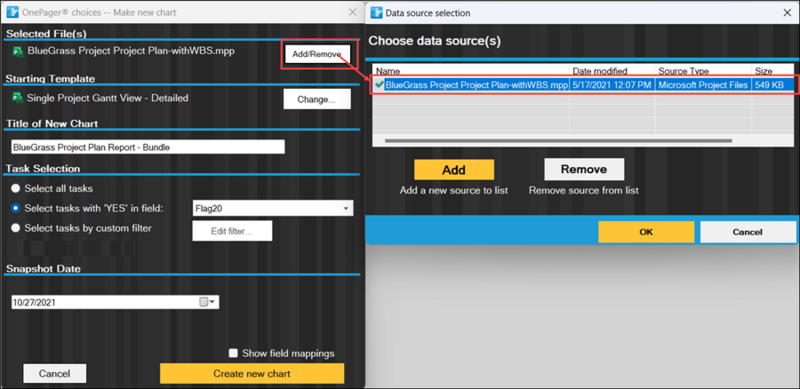Cancel the Data source selection dialog
This screenshot has height=389, width=800.
[747, 232]
